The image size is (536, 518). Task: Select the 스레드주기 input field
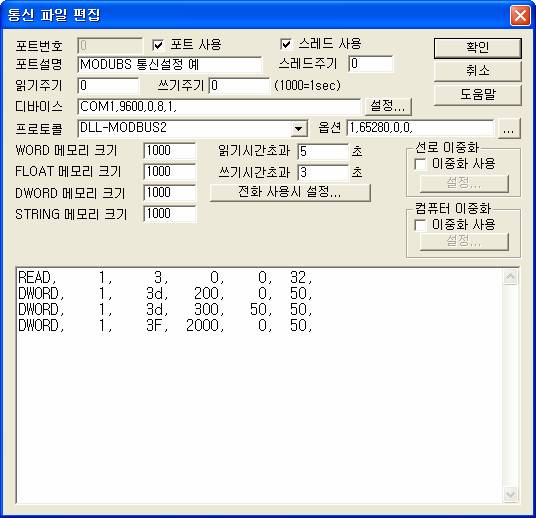click(371, 64)
